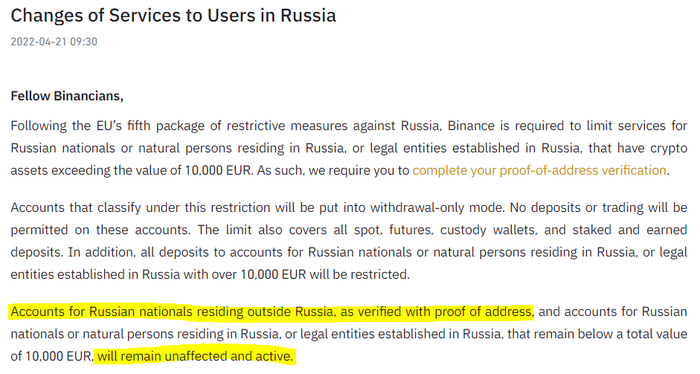Click the text 'assets exceeding the value of 10,000 EUR'

(131, 170)
